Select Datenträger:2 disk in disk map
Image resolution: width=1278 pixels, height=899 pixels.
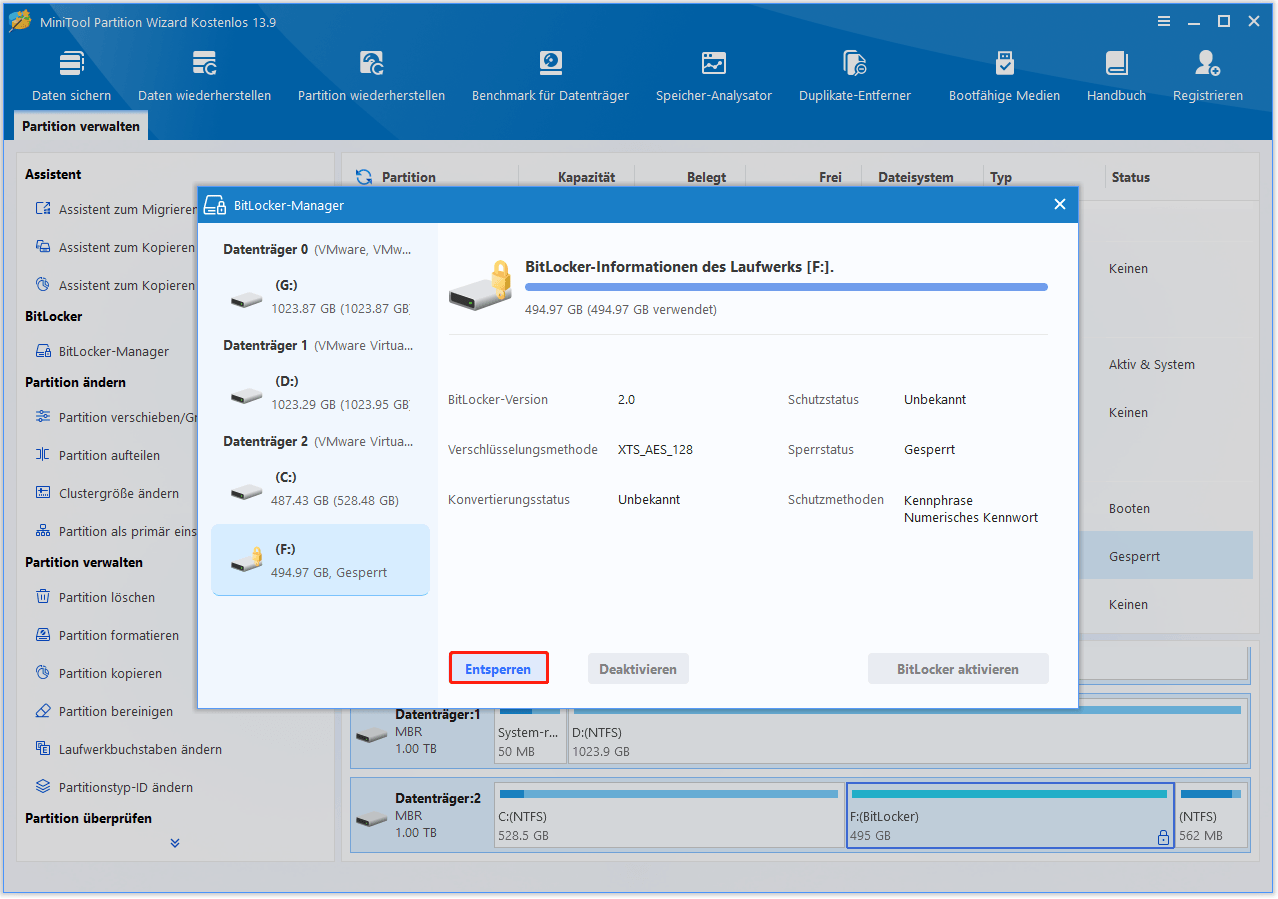(421, 815)
